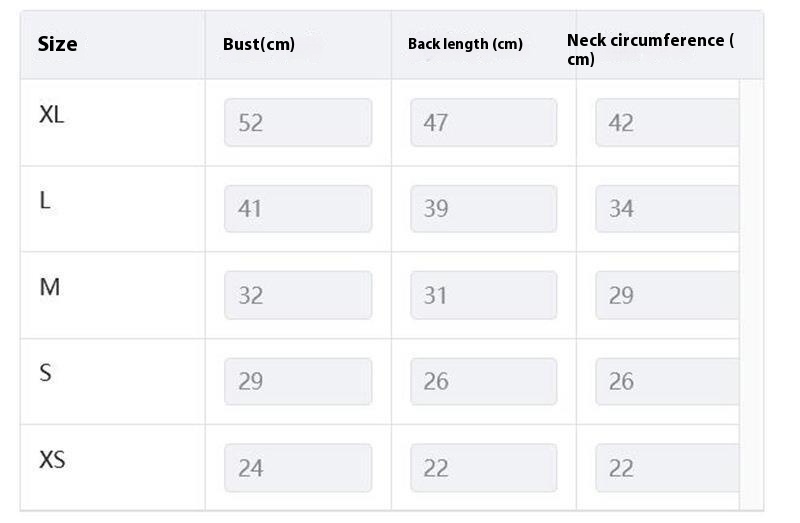This screenshot has width=800, height=523.
Task: Click the Bust(cm) column header
Action: [x=259, y=44]
